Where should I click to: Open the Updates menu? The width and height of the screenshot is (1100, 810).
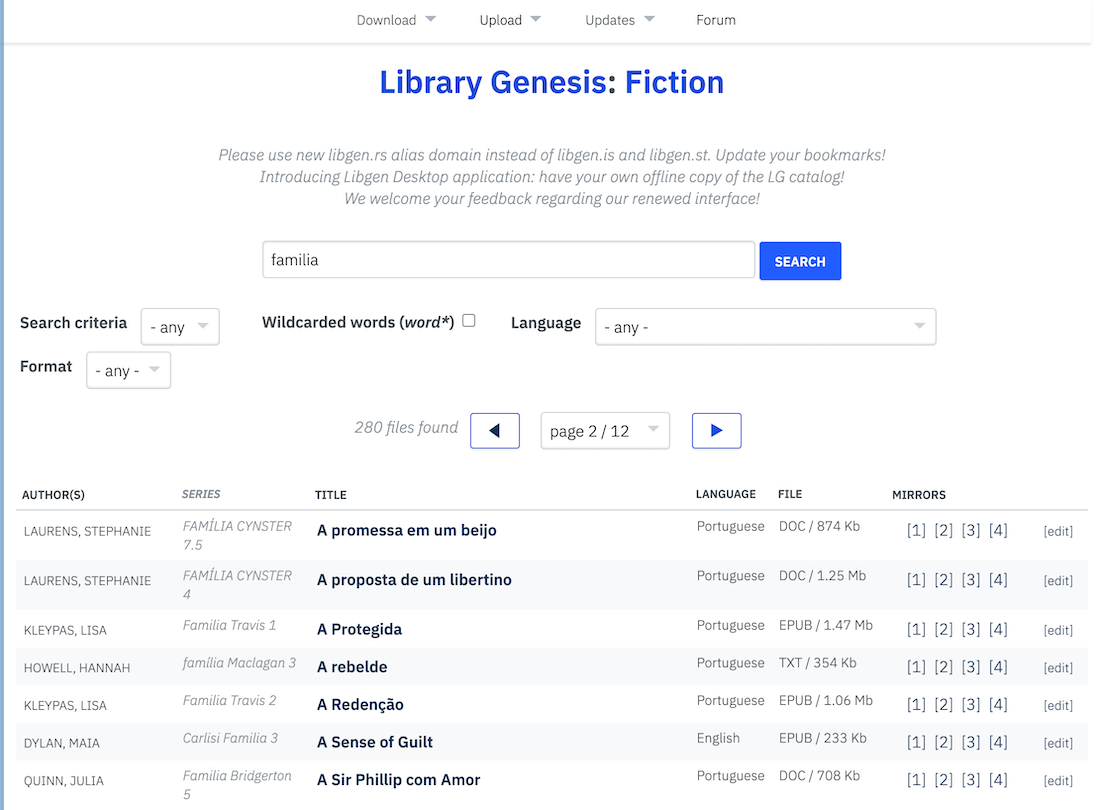pyautogui.click(x=619, y=19)
